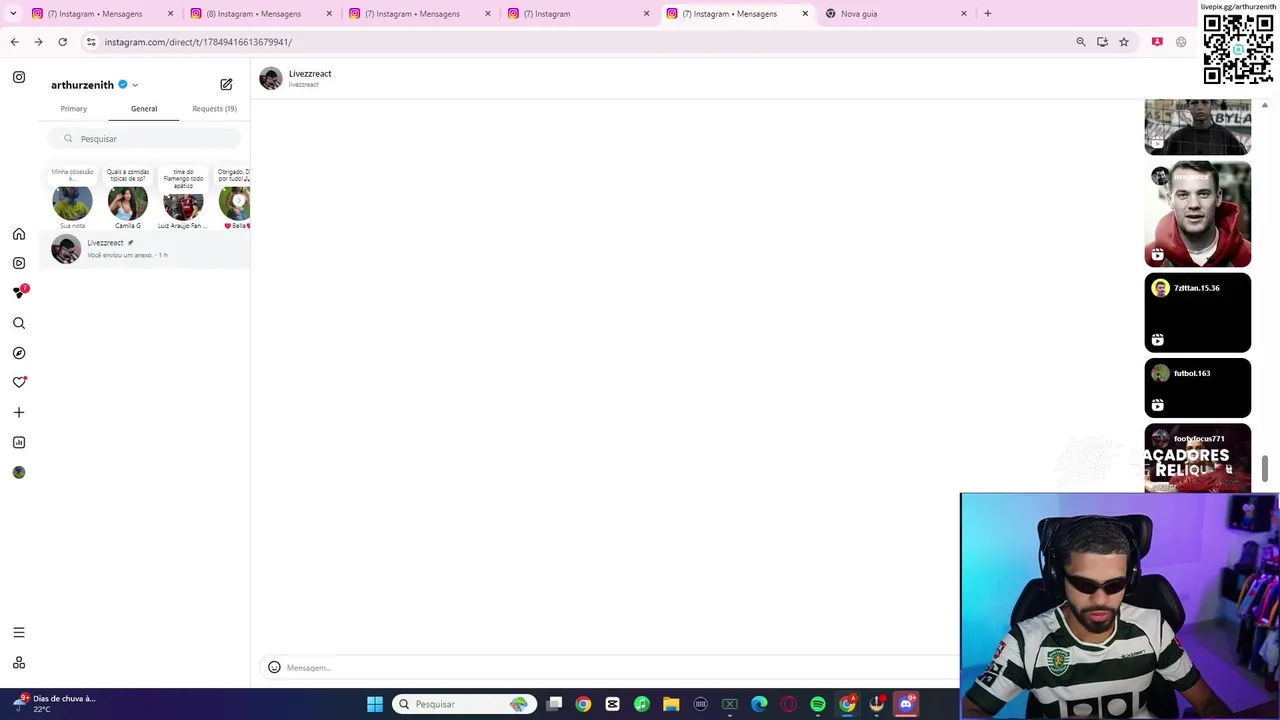Open profile avatar in sidebar
The width and height of the screenshot is (1280, 720).
coord(19,472)
